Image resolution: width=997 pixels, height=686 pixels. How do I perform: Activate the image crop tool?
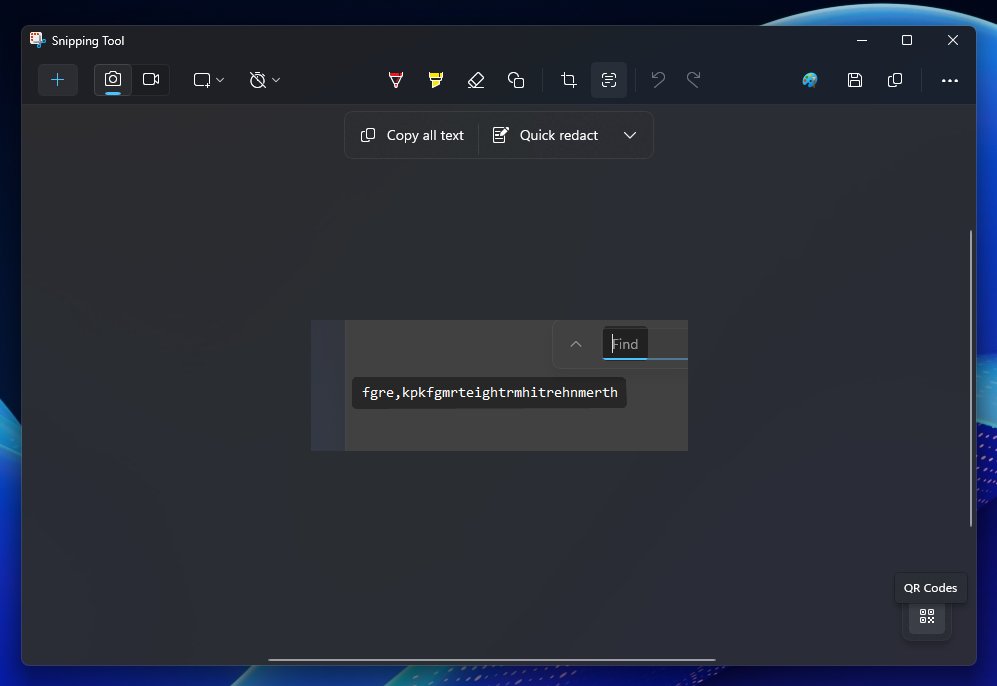pyautogui.click(x=568, y=80)
